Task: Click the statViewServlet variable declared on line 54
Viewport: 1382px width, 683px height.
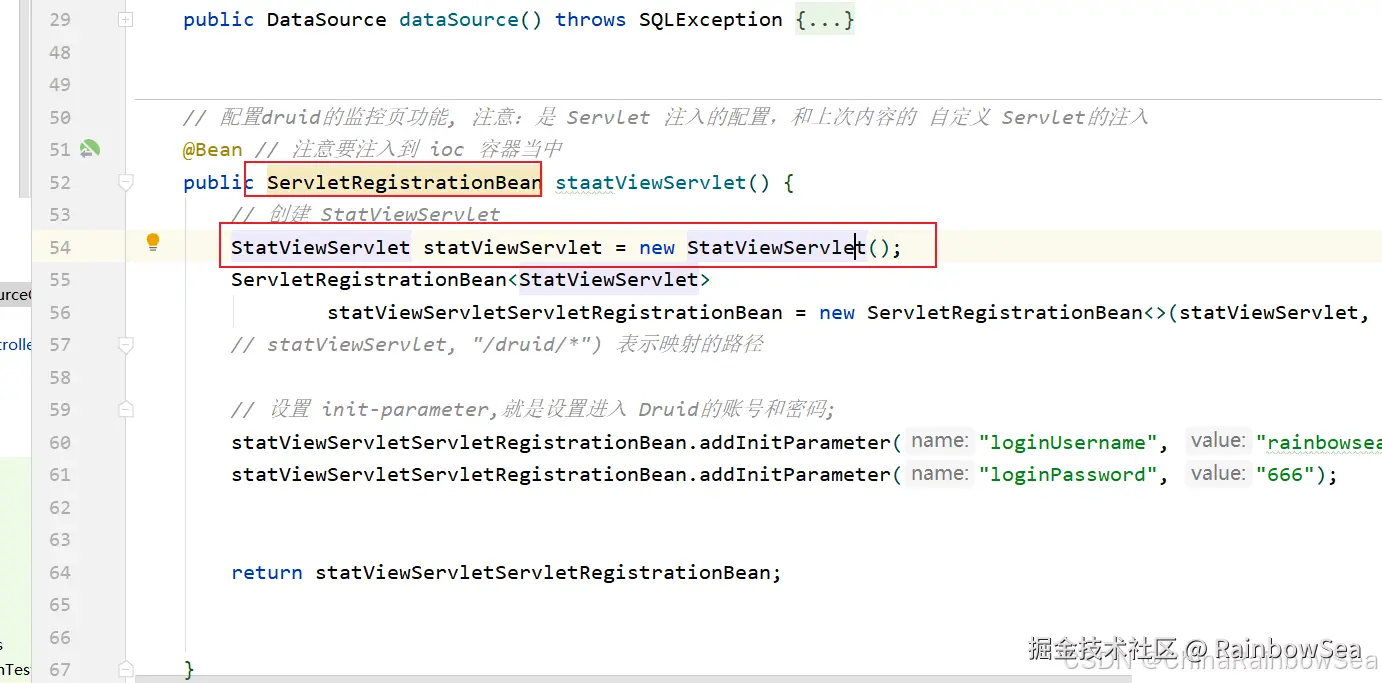Action: 513,247
